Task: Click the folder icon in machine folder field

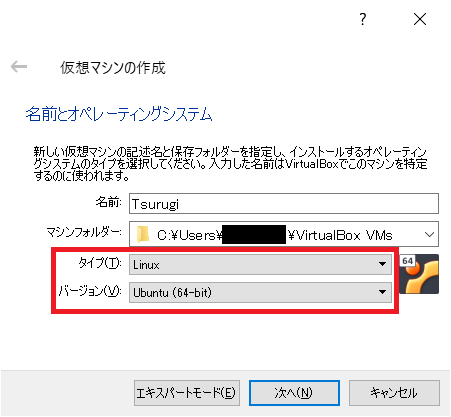Action: [x=143, y=234]
